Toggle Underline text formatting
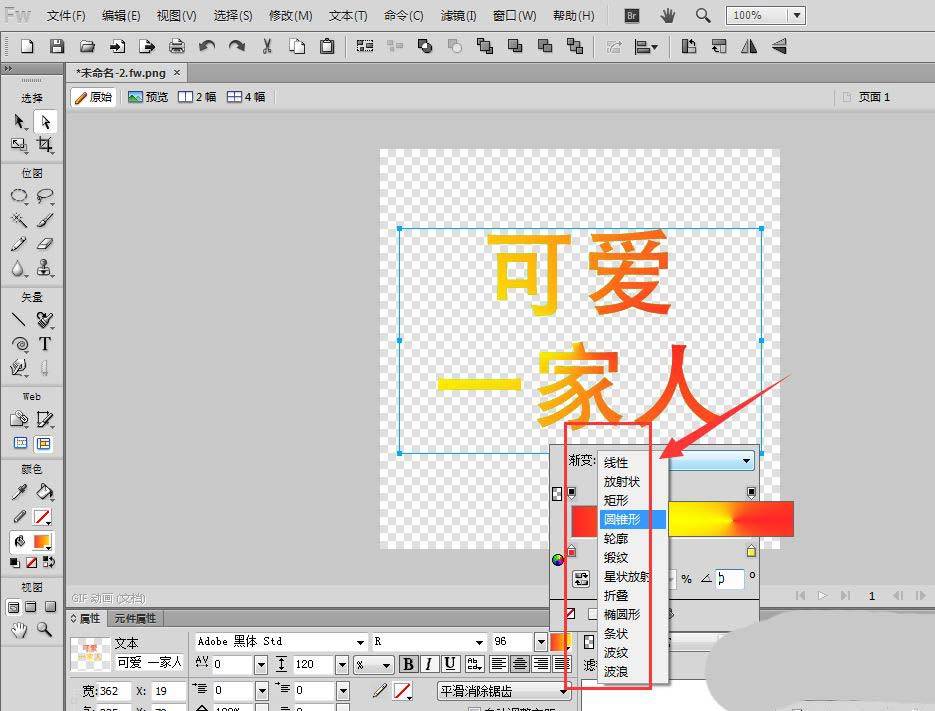Viewport: 935px width, 711px height. pyautogui.click(x=450, y=664)
